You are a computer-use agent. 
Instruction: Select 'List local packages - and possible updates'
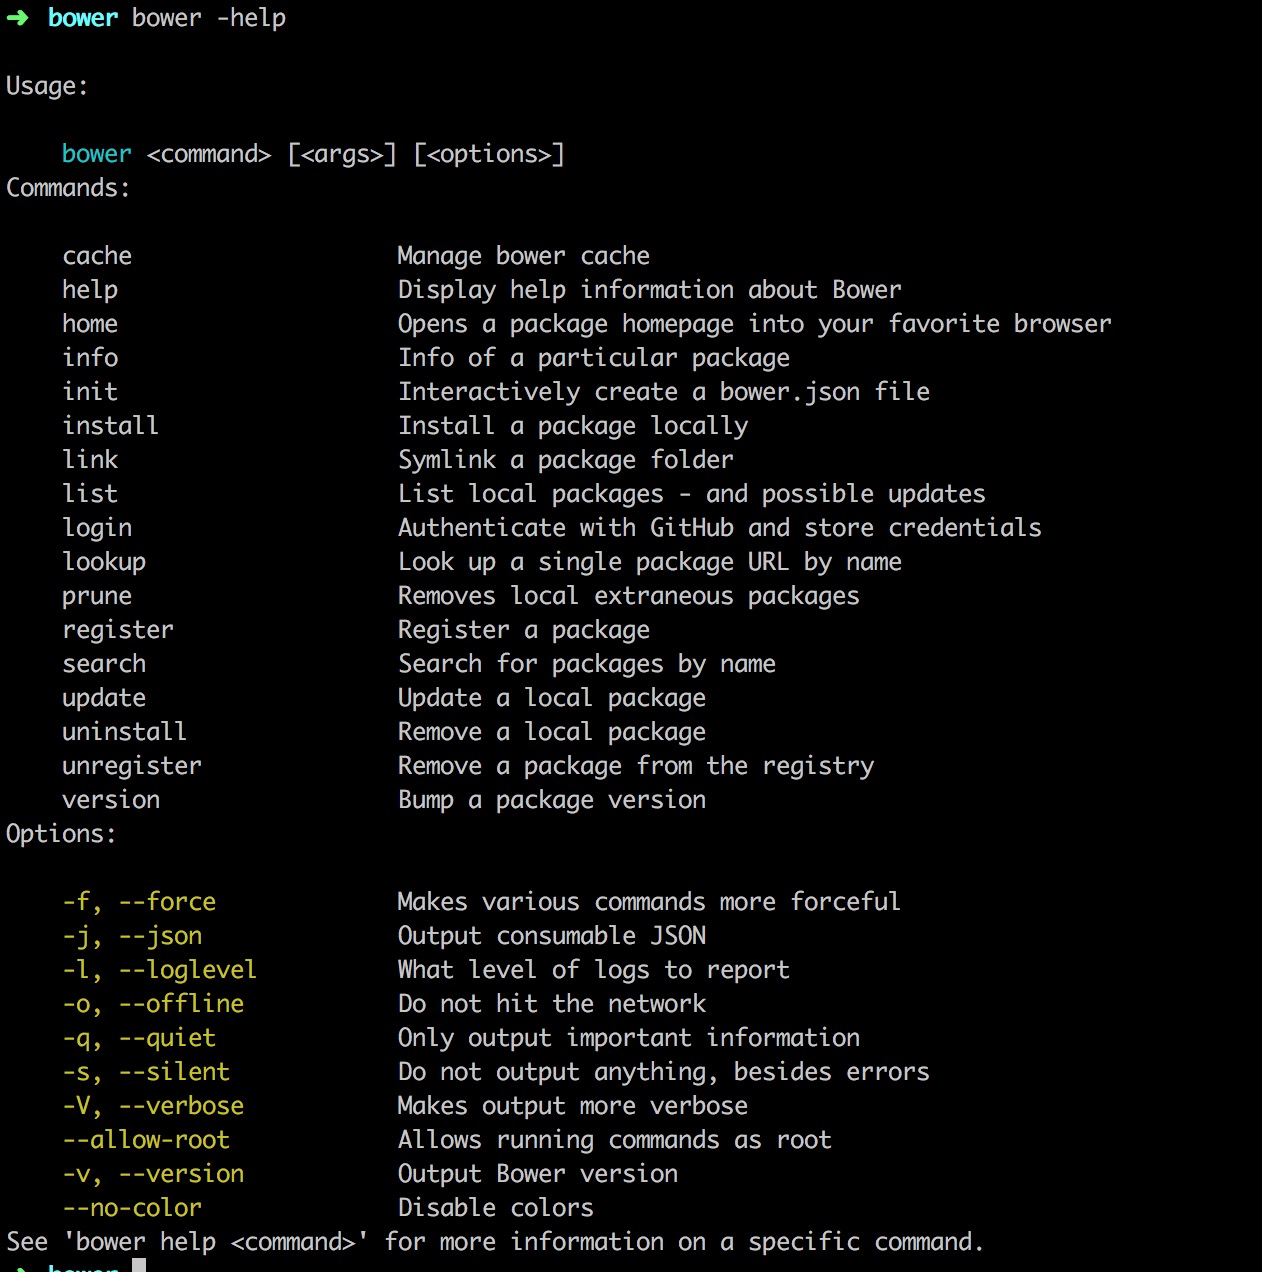coord(692,494)
